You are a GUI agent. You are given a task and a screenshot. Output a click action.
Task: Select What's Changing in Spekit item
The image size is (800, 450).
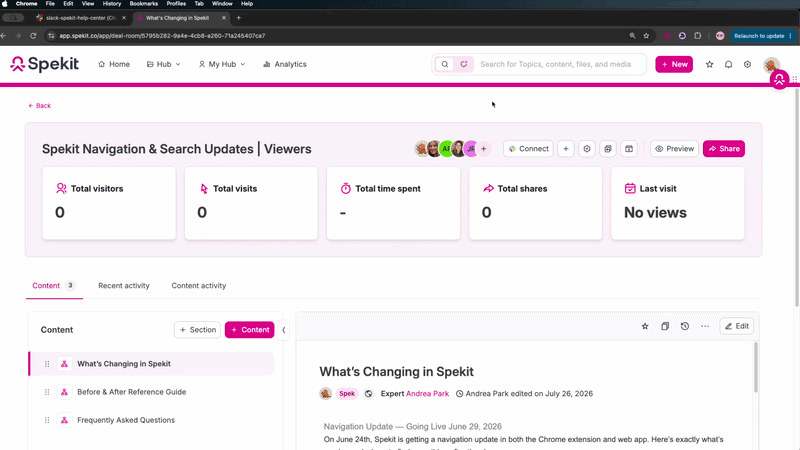pos(152,364)
